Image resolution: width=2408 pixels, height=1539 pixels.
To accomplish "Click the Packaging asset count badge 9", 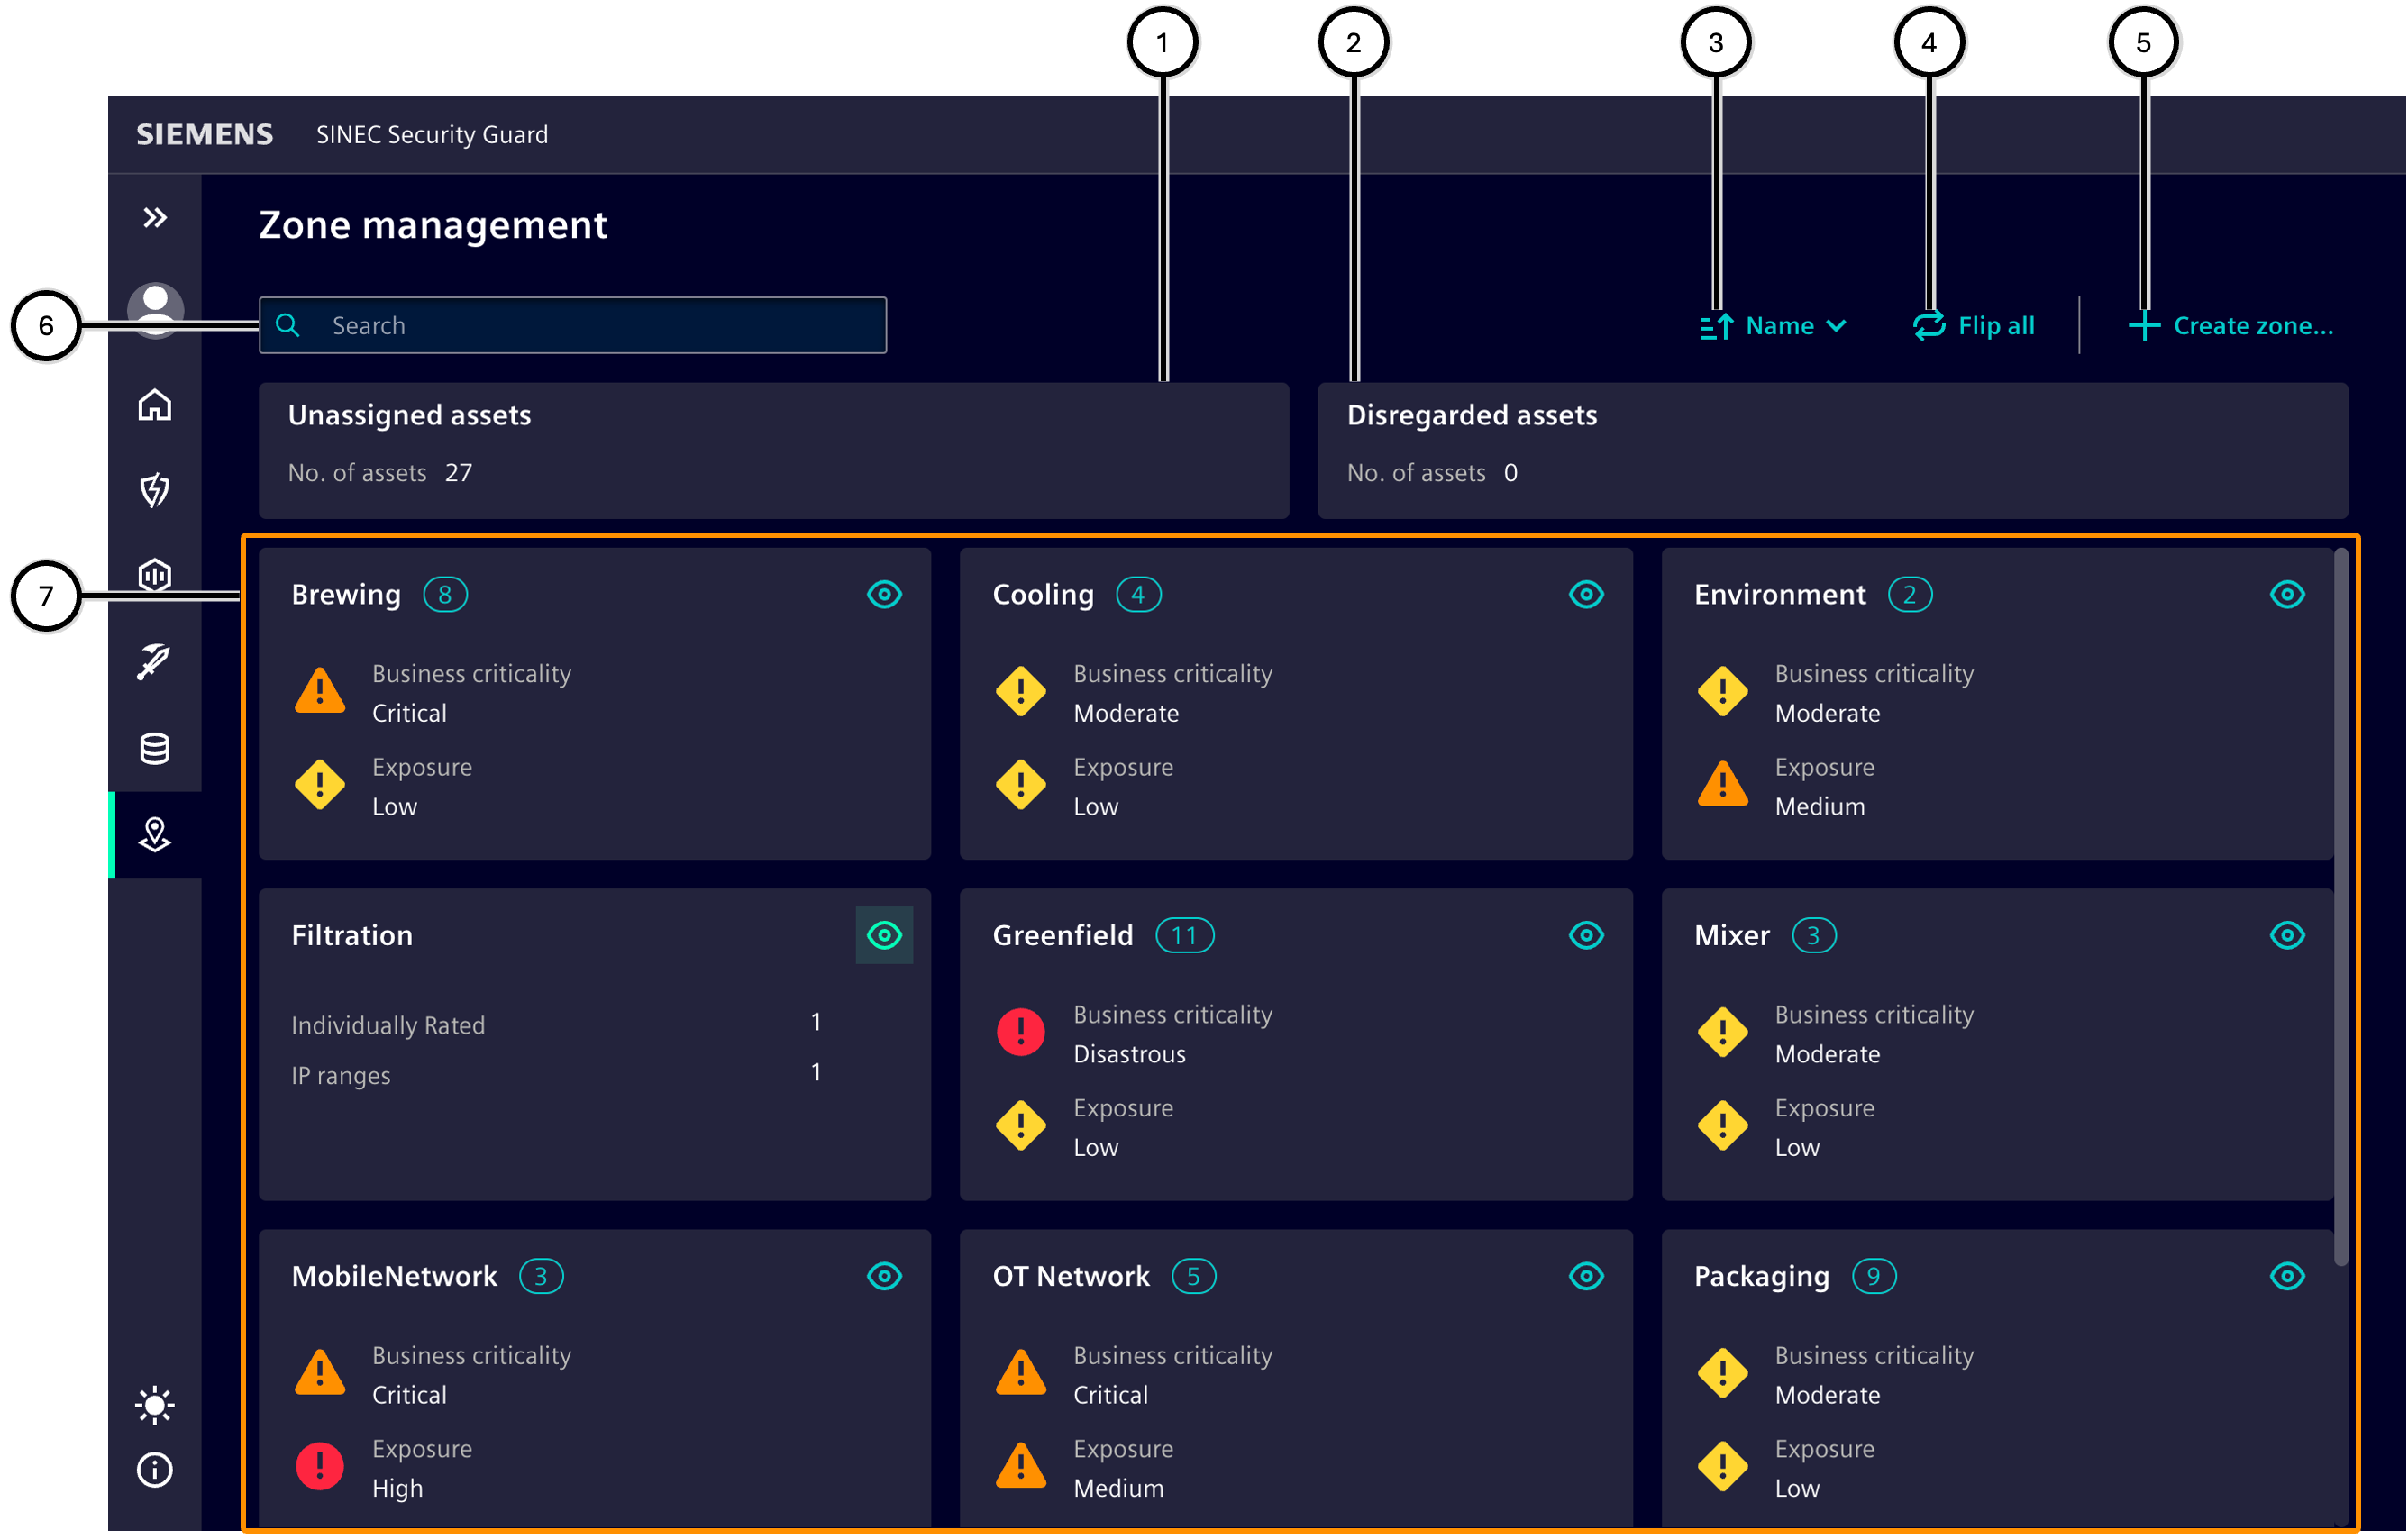I will click(x=1873, y=1277).
